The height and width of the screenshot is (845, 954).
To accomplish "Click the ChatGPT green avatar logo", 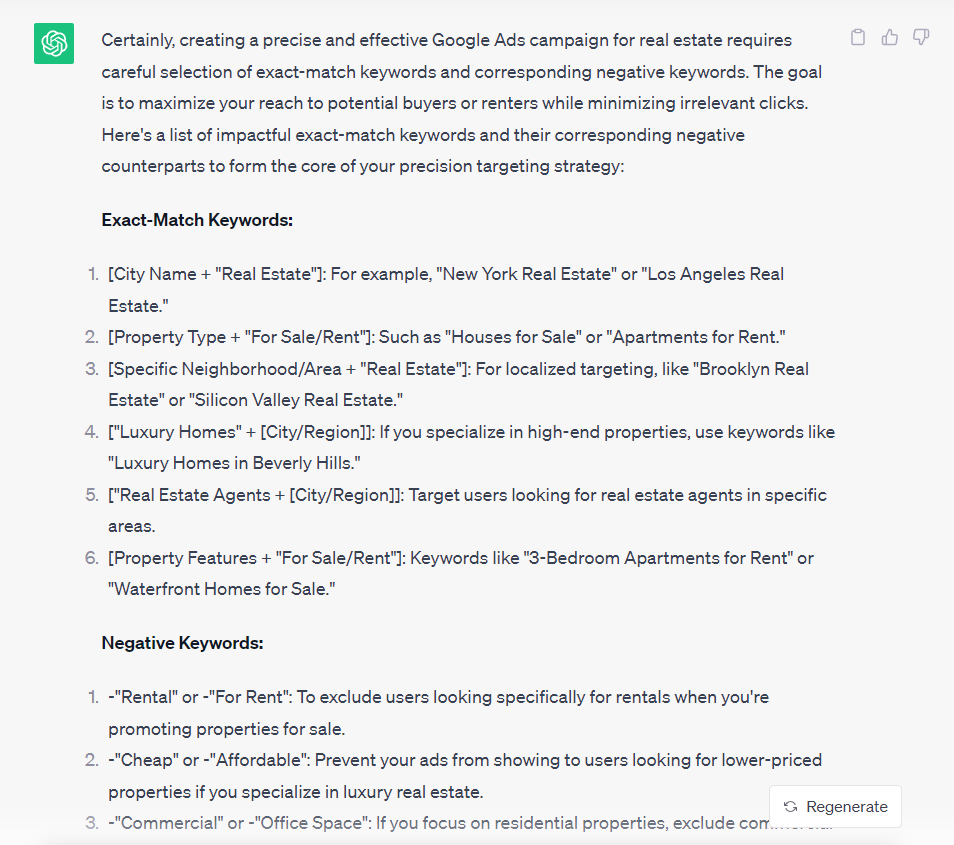I will [53, 44].
